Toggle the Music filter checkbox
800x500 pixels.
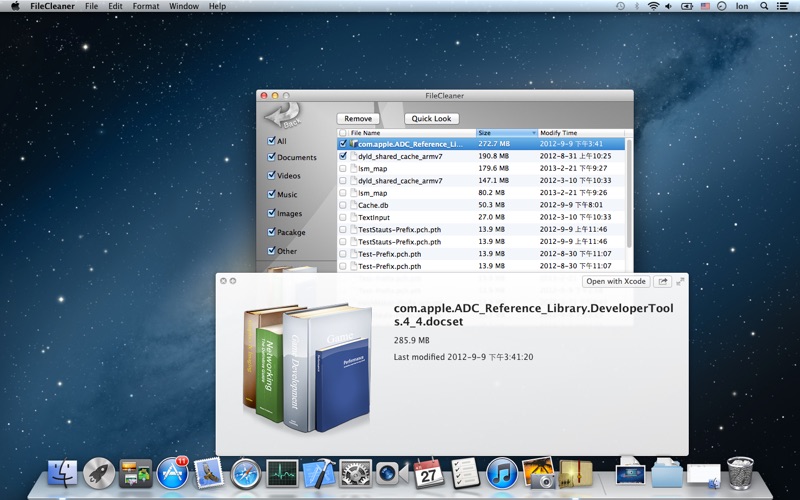[x=271, y=194]
